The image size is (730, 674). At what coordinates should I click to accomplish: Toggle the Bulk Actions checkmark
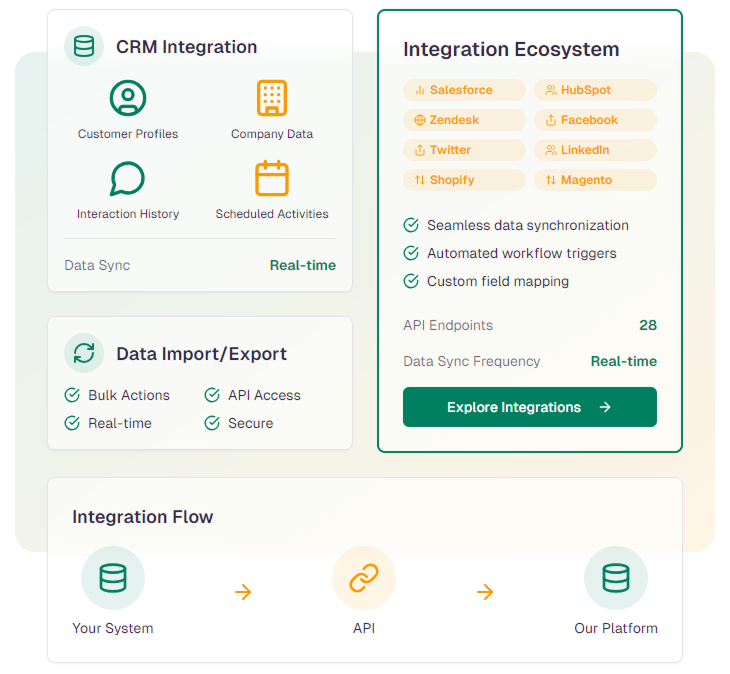pyautogui.click(x=72, y=395)
